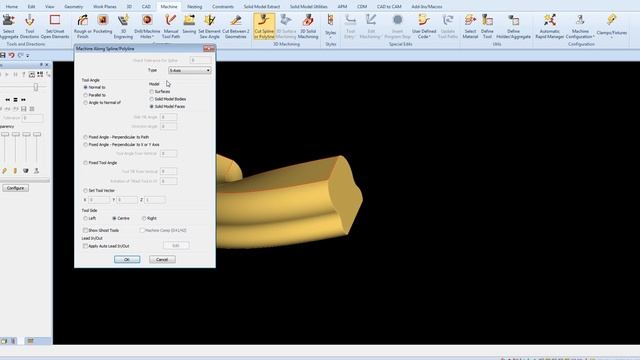Screen dimensions: 640x360
Task: Open Machine Configuration dropdown
Action: [x=580, y=34]
